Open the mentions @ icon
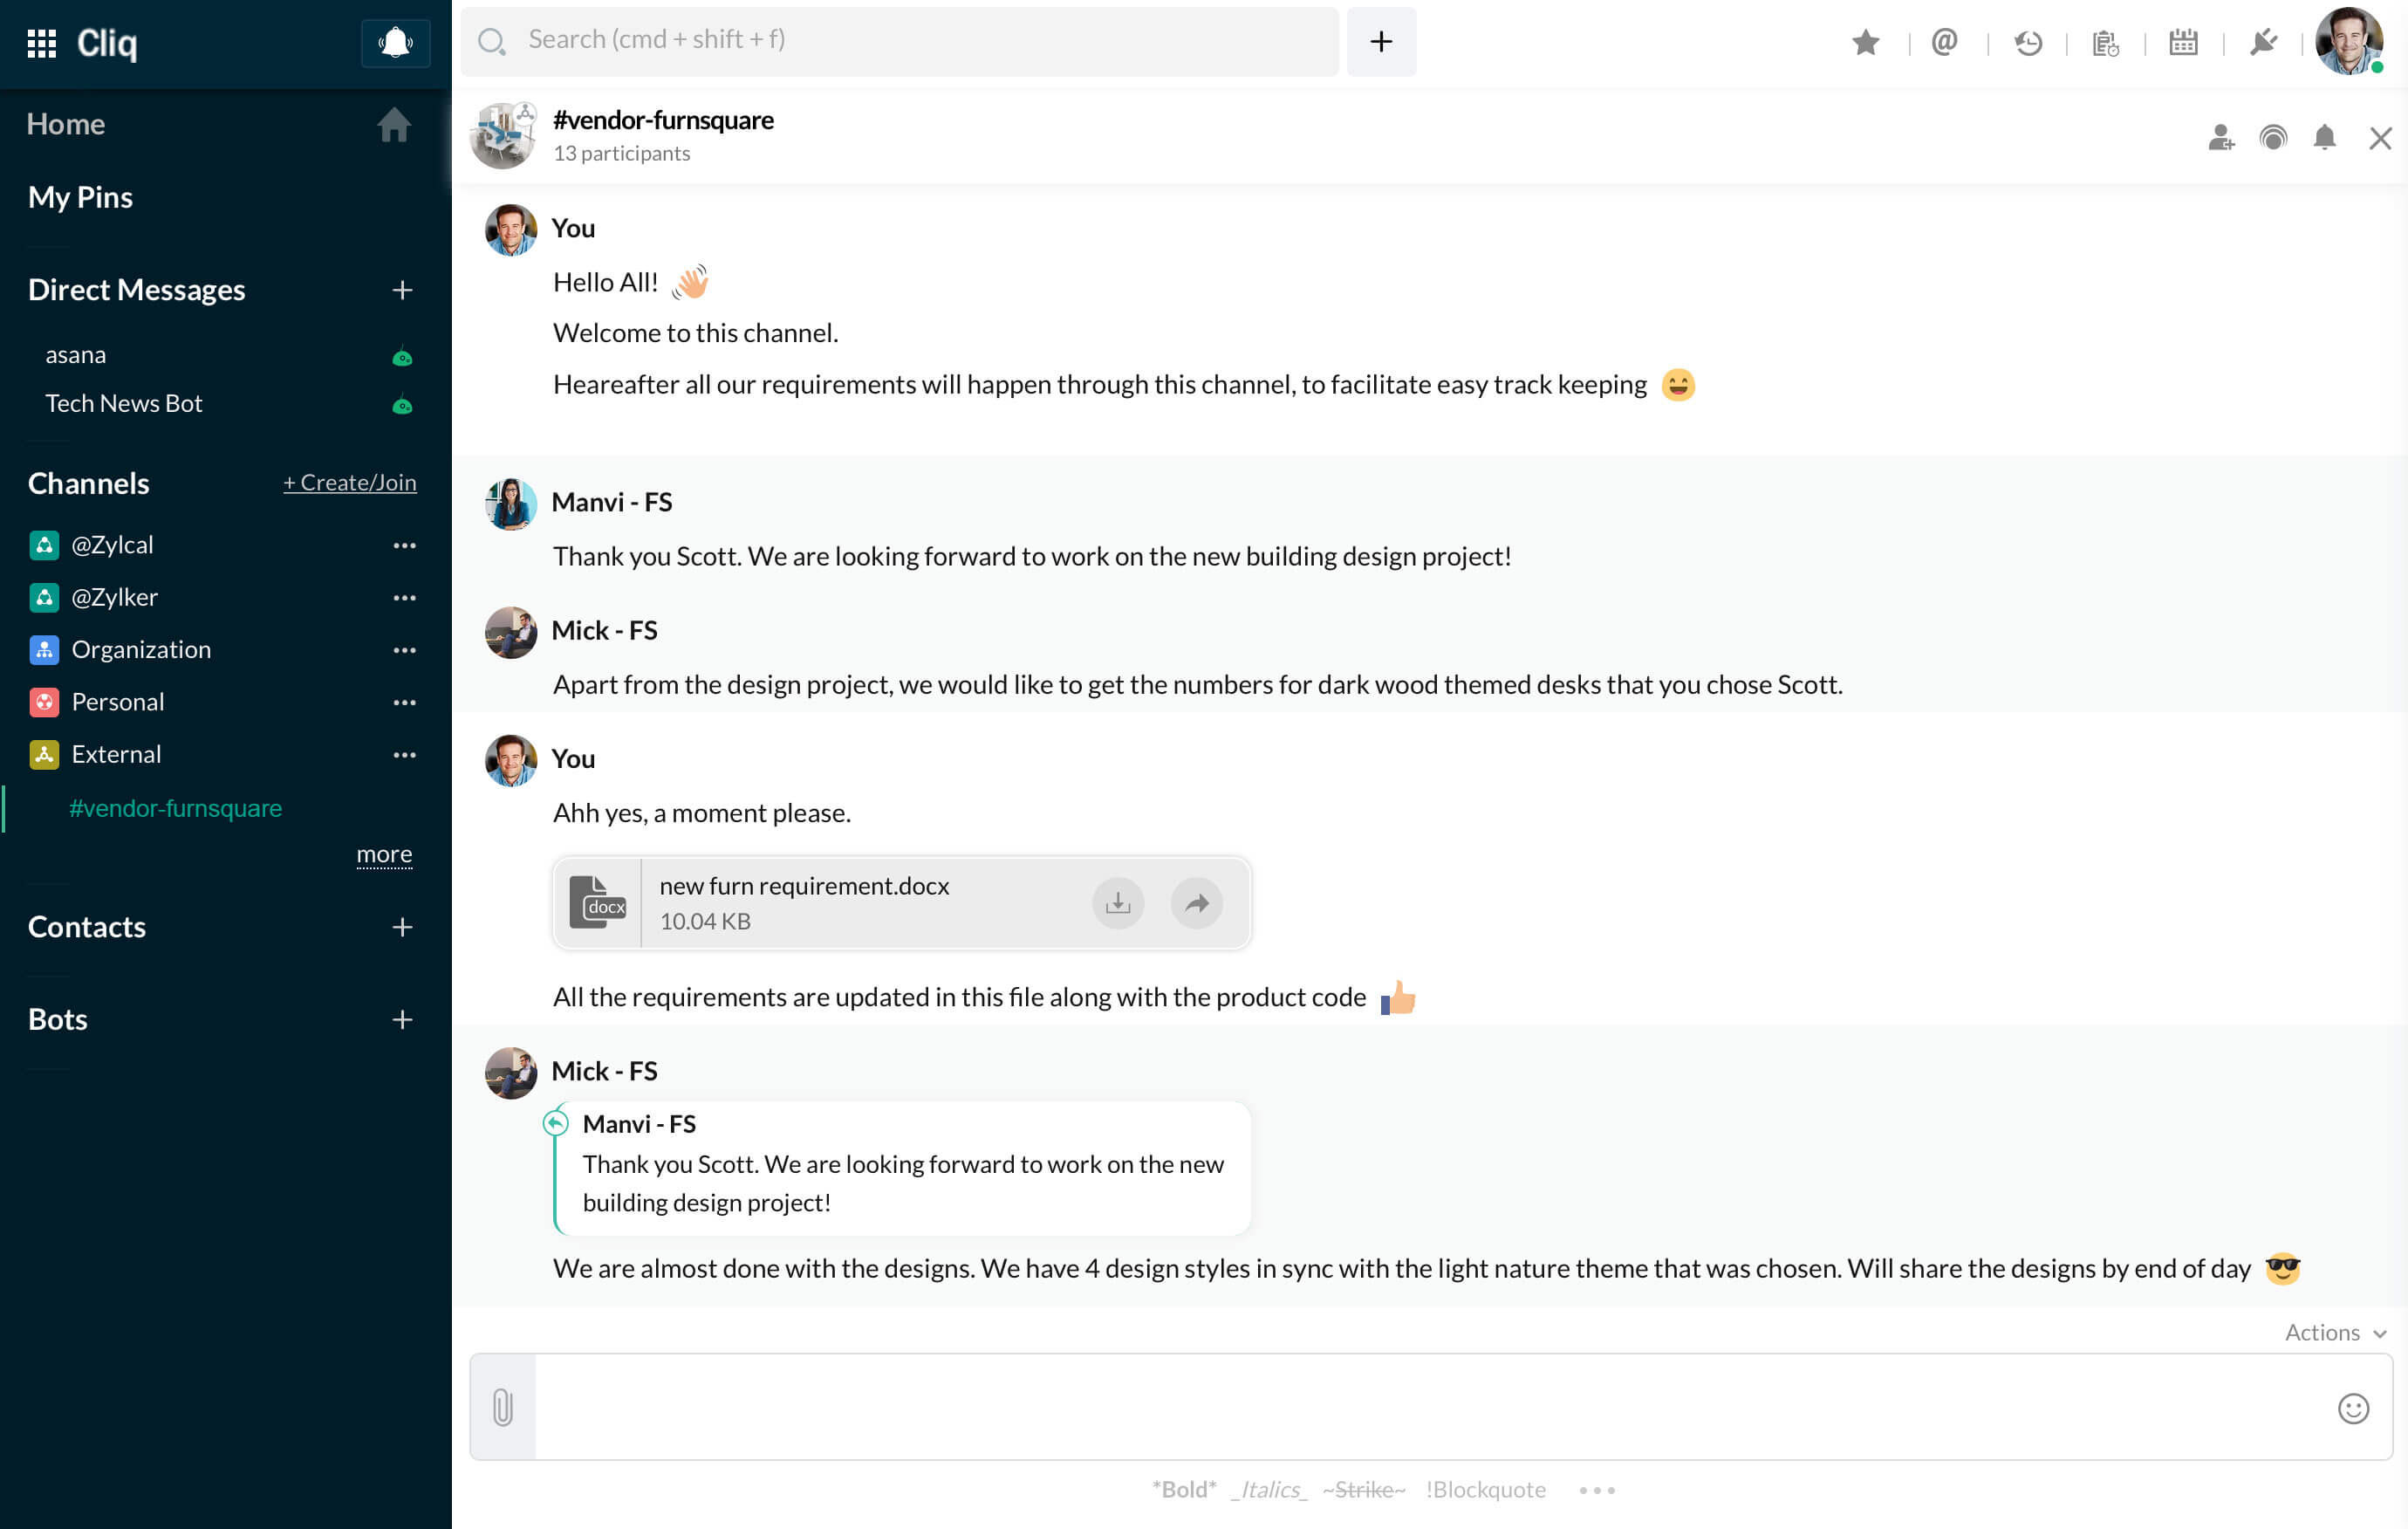The image size is (2408, 1529). 1944,42
